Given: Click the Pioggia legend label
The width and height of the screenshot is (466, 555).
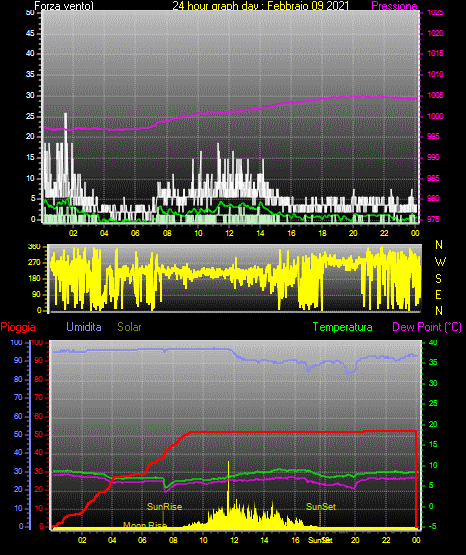Looking at the screenshot, I should [x=18, y=327].
